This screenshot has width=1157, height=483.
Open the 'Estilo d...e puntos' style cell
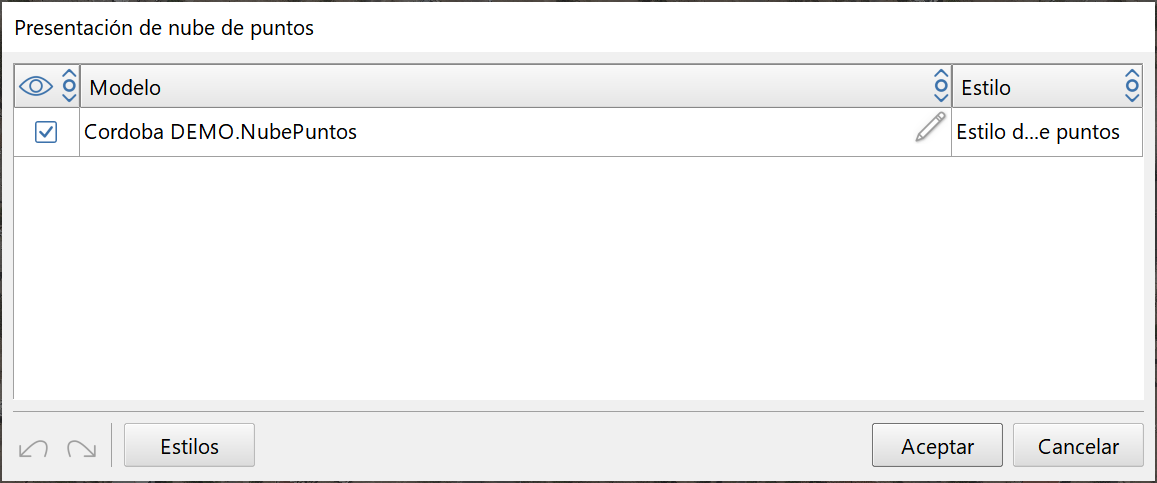coord(1040,132)
